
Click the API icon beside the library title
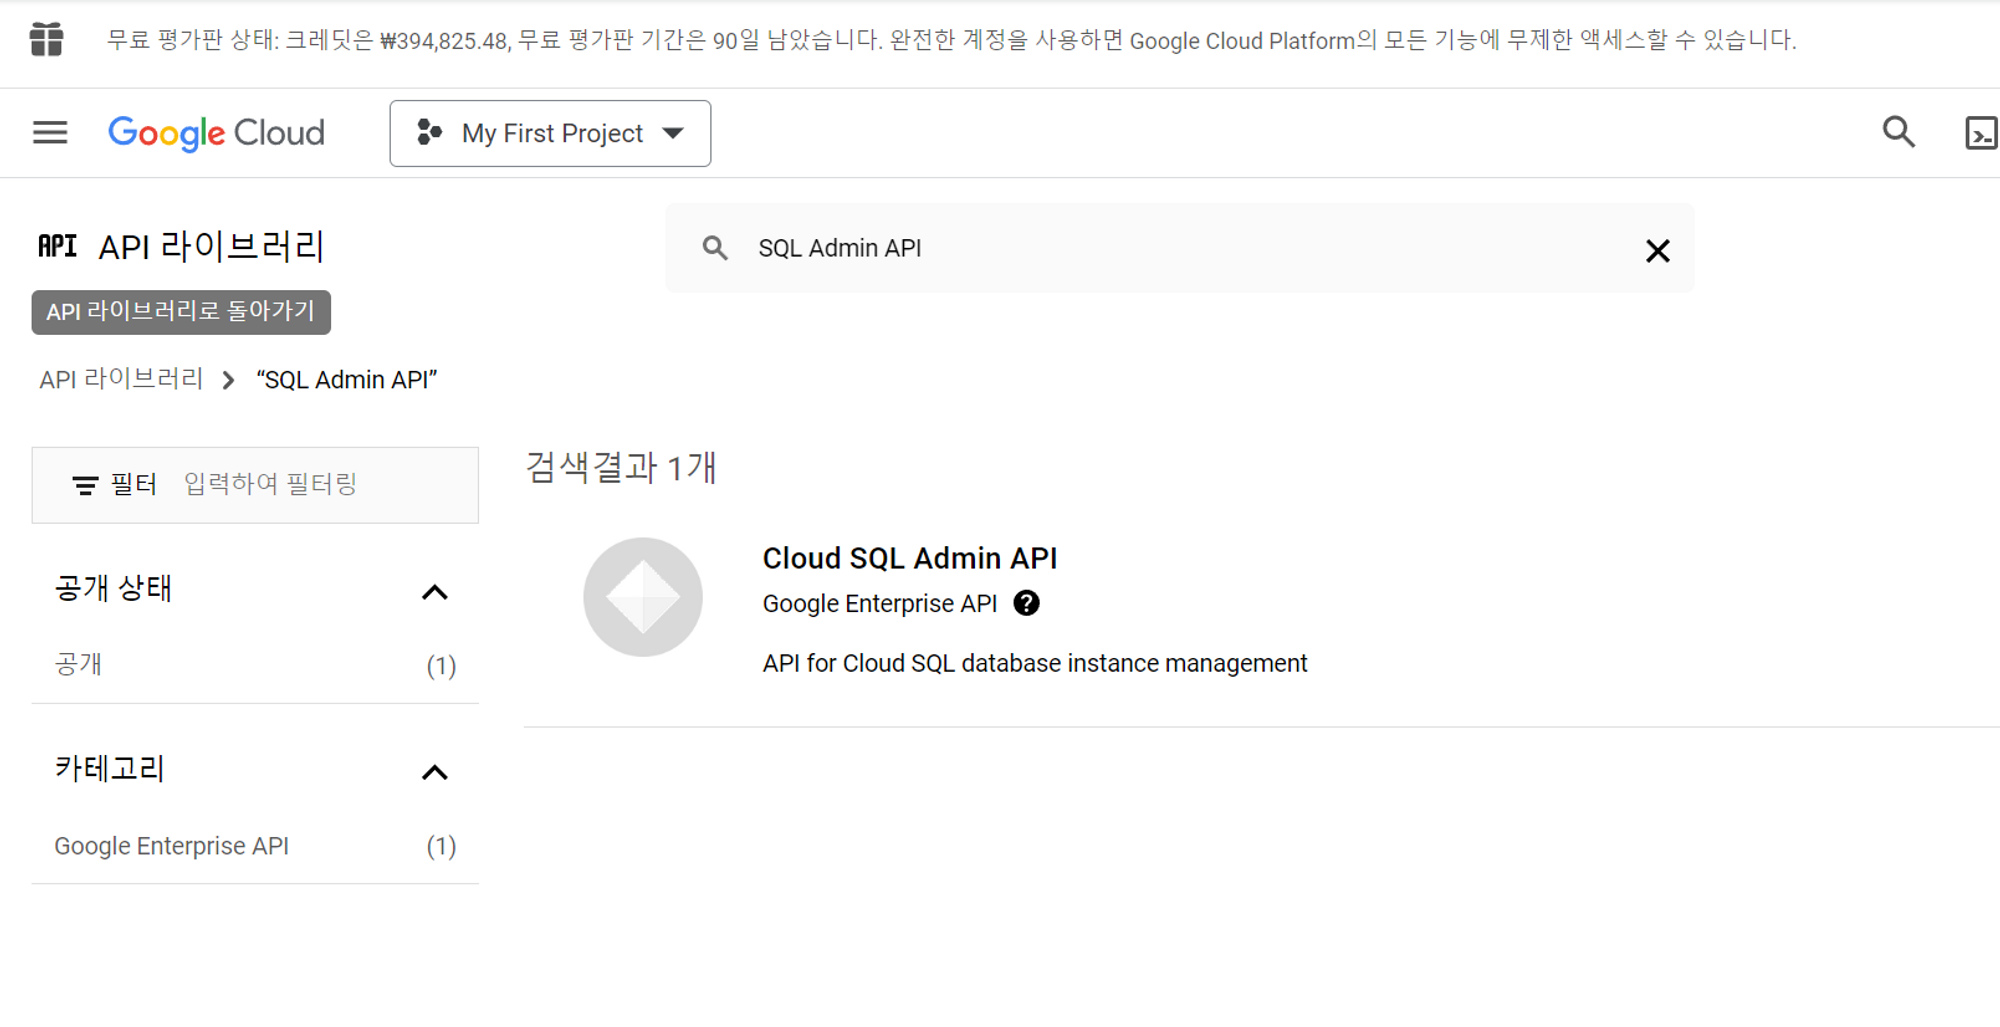(57, 246)
